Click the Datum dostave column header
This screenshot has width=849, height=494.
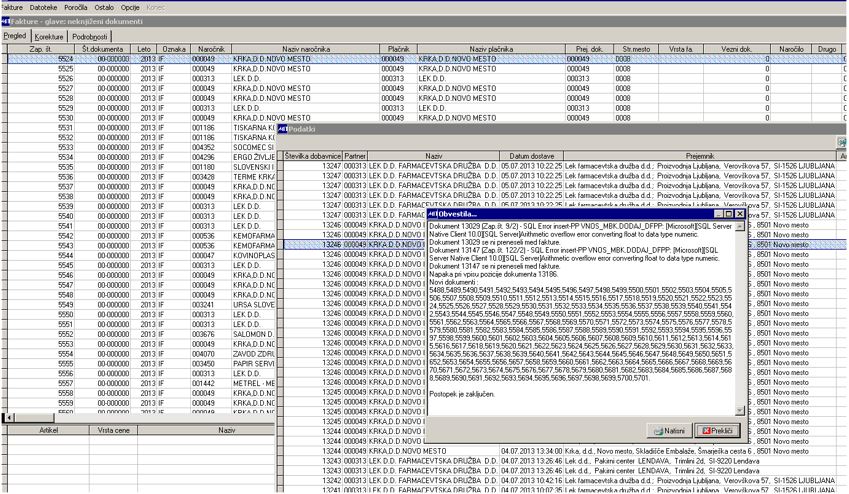click(532, 155)
